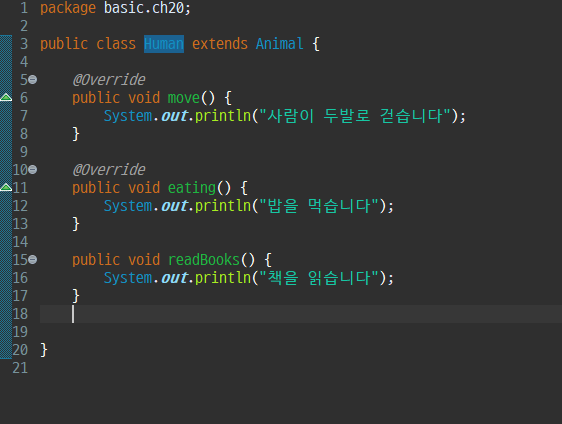The height and width of the screenshot is (424, 562).
Task: Click line number 18 in the gutter
Action: [20, 314]
